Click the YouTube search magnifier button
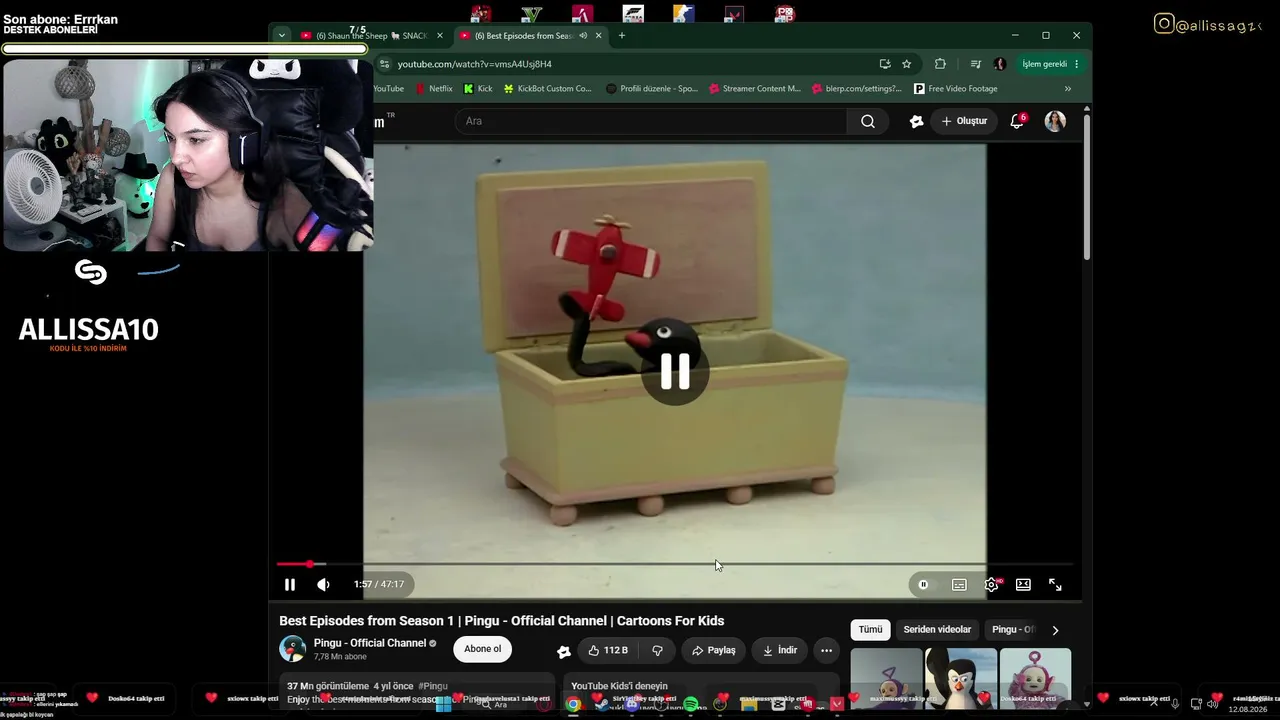Image resolution: width=1280 pixels, height=720 pixels. [x=868, y=121]
